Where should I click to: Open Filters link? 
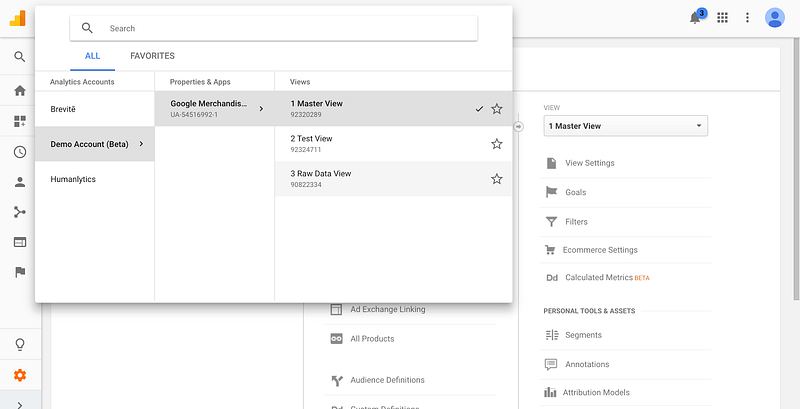pyautogui.click(x=577, y=222)
